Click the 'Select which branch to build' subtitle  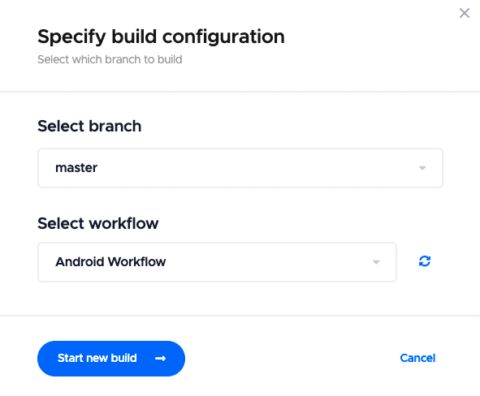point(110,59)
